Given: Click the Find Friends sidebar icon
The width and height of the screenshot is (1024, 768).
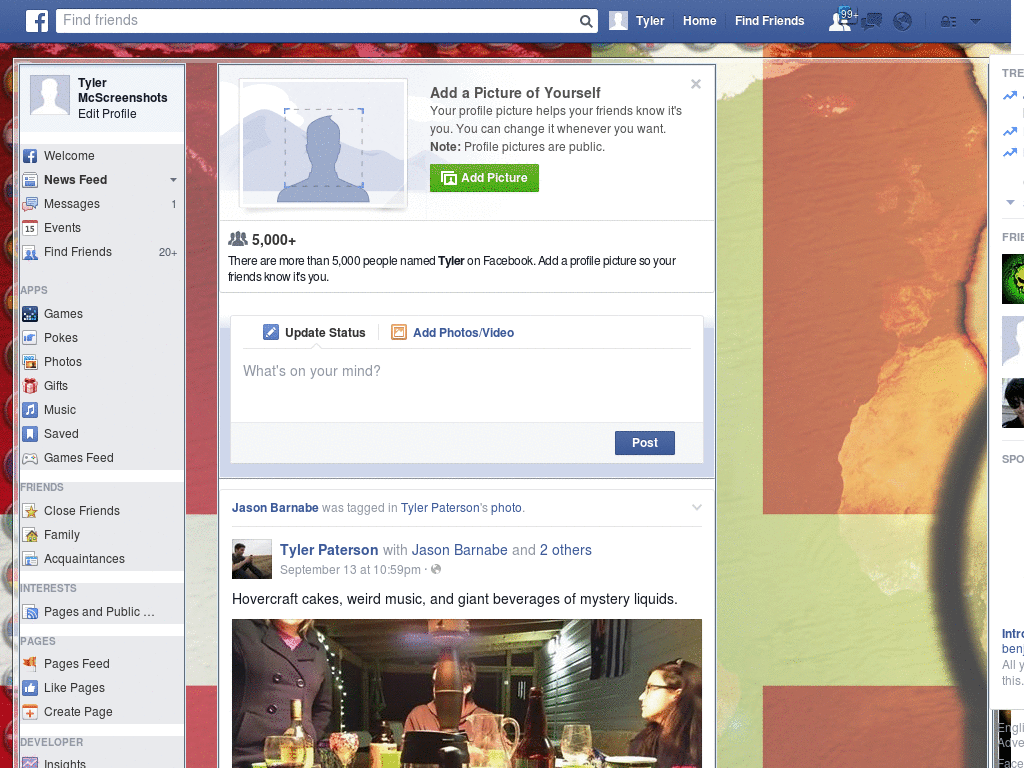Looking at the screenshot, I should (30, 252).
